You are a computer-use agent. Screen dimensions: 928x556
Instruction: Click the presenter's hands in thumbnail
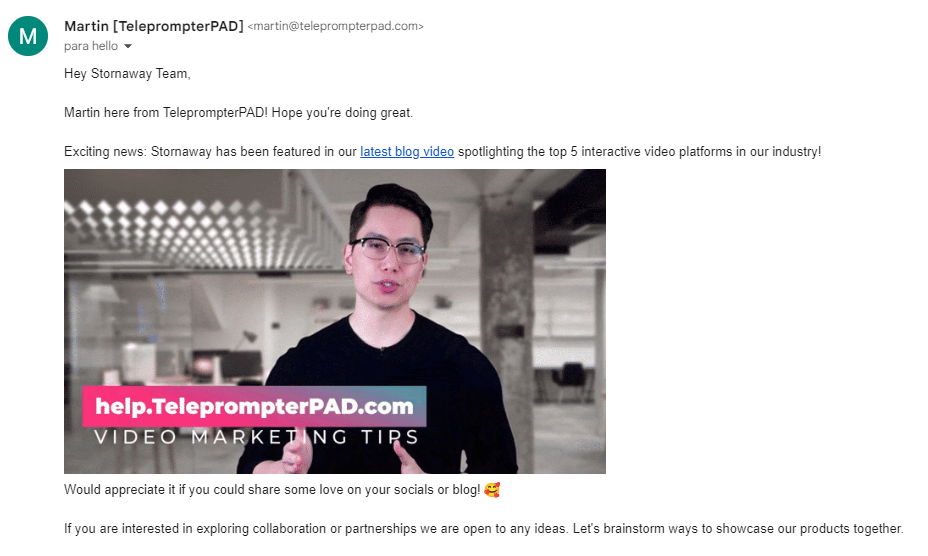[349, 457]
